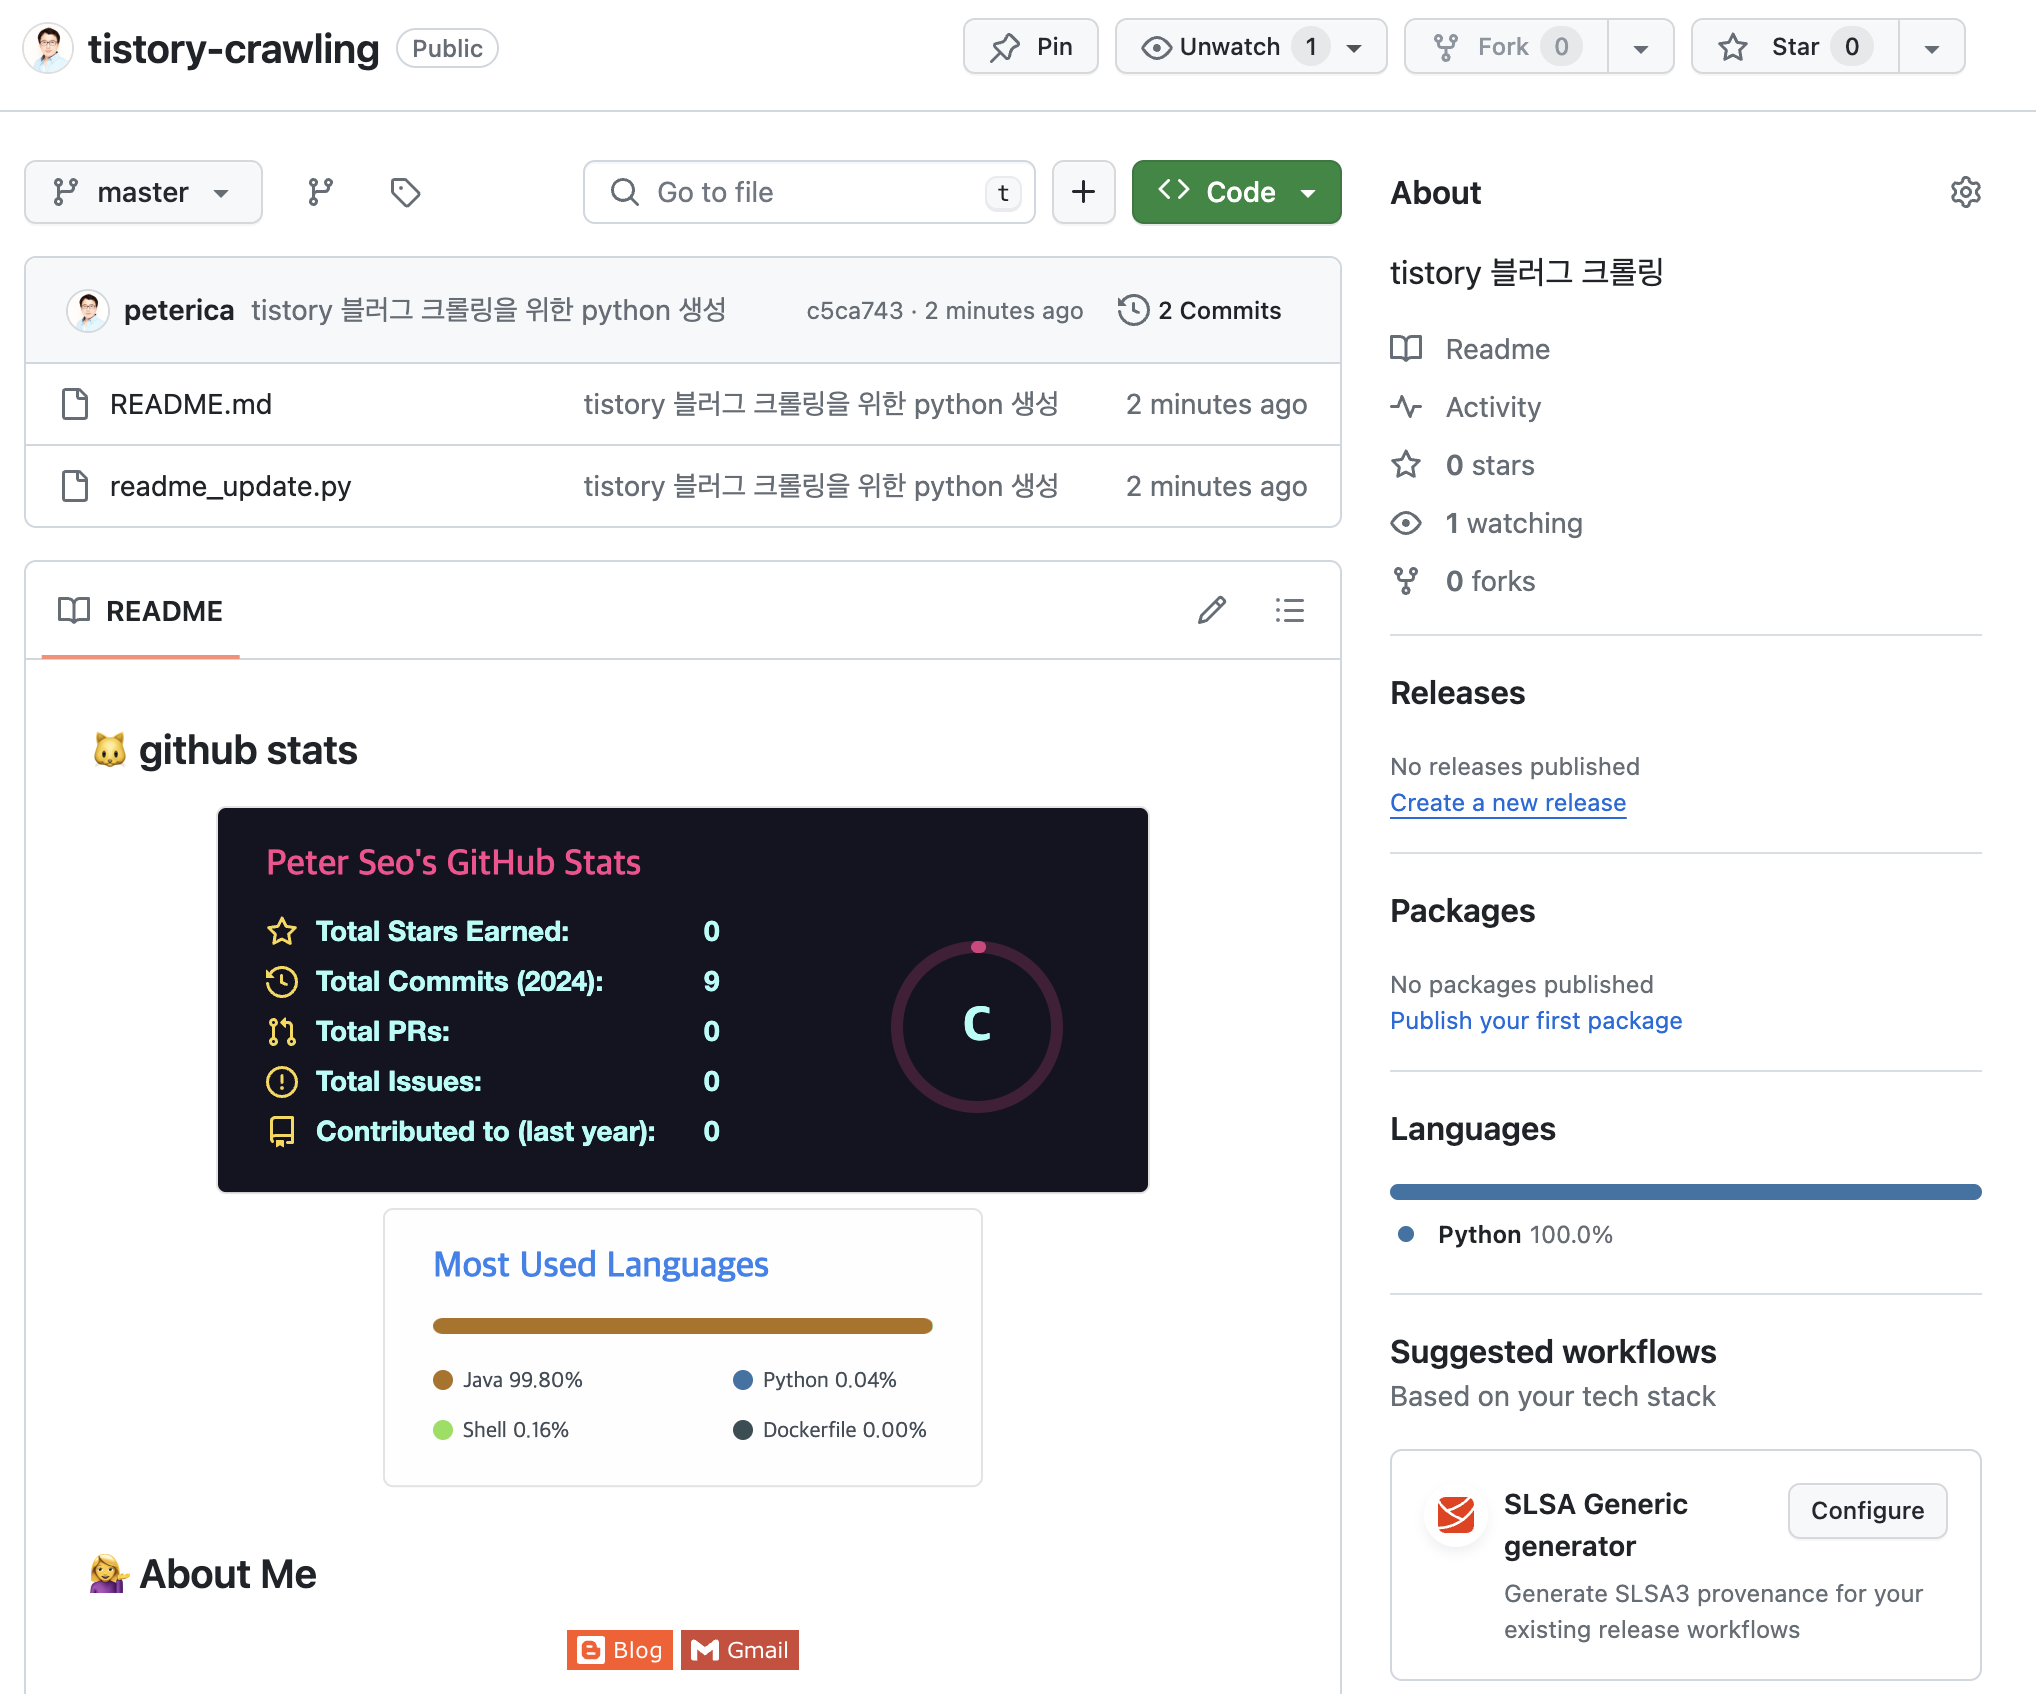Image resolution: width=2036 pixels, height=1694 pixels.
Task: Click the Create a new release link
Action: pos(1507,803)
